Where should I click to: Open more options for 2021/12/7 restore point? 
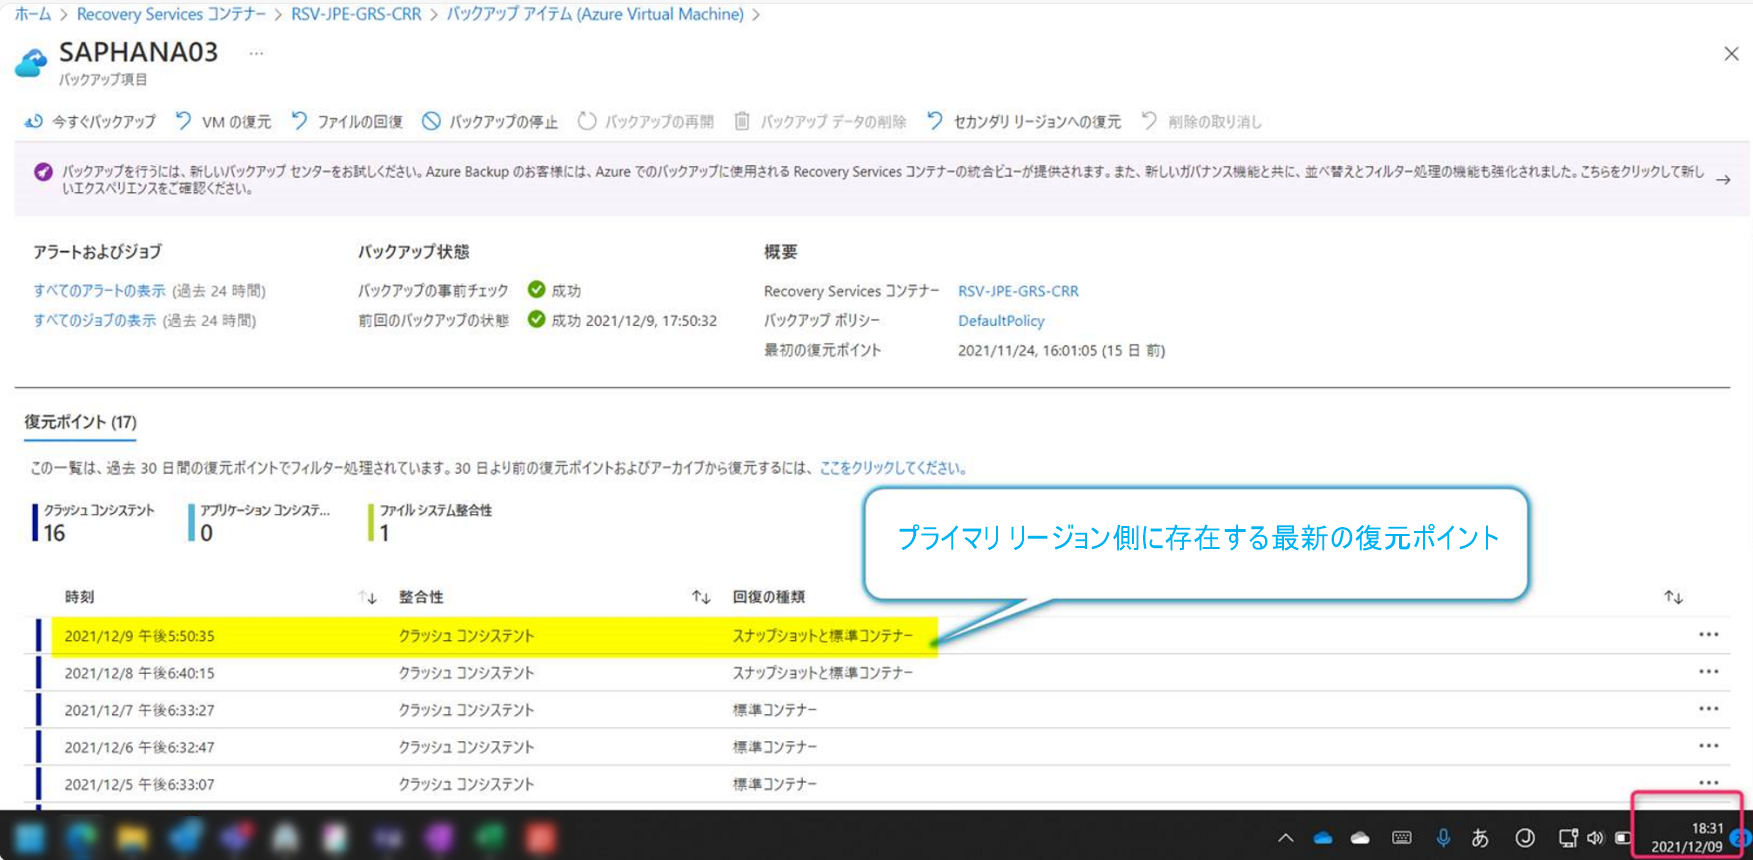click(x=1708, y=709)
